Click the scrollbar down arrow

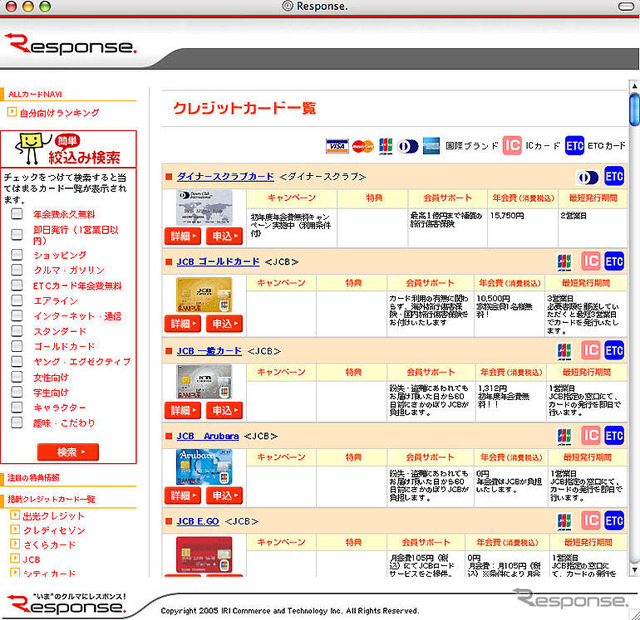634,570
